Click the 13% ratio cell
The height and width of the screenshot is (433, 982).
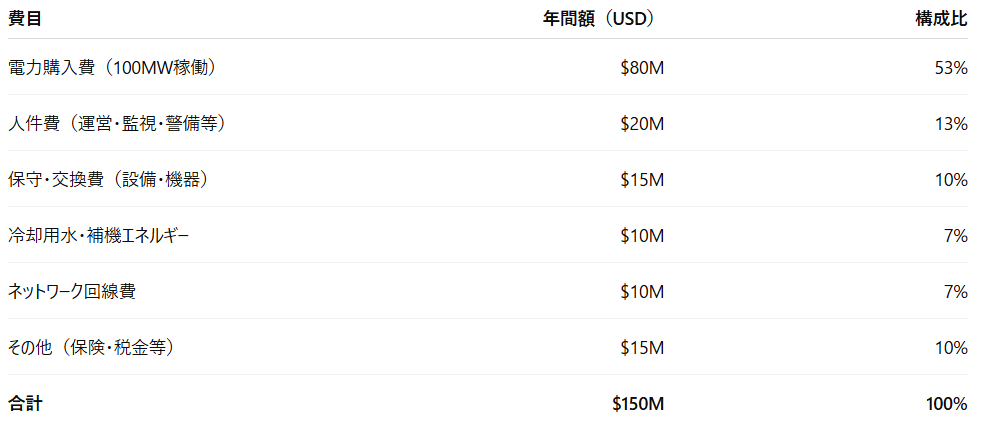click(951, 124)
